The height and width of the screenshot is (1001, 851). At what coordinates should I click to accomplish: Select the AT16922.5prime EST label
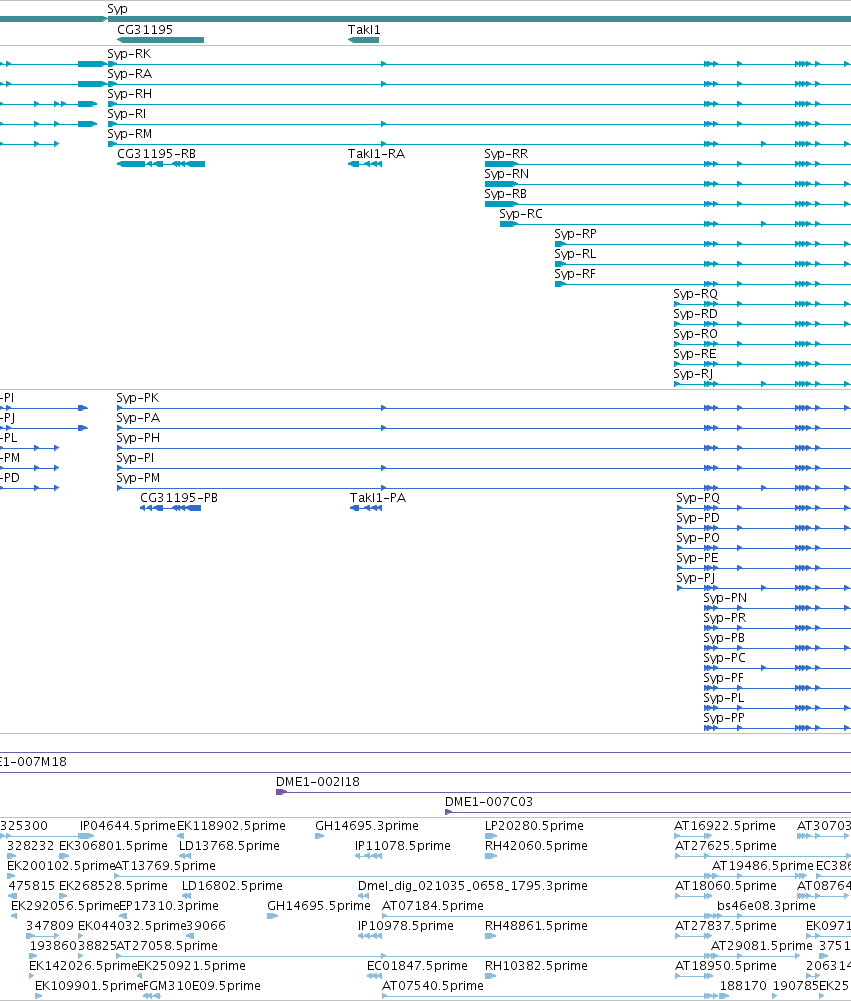click(x=725, y=826)
